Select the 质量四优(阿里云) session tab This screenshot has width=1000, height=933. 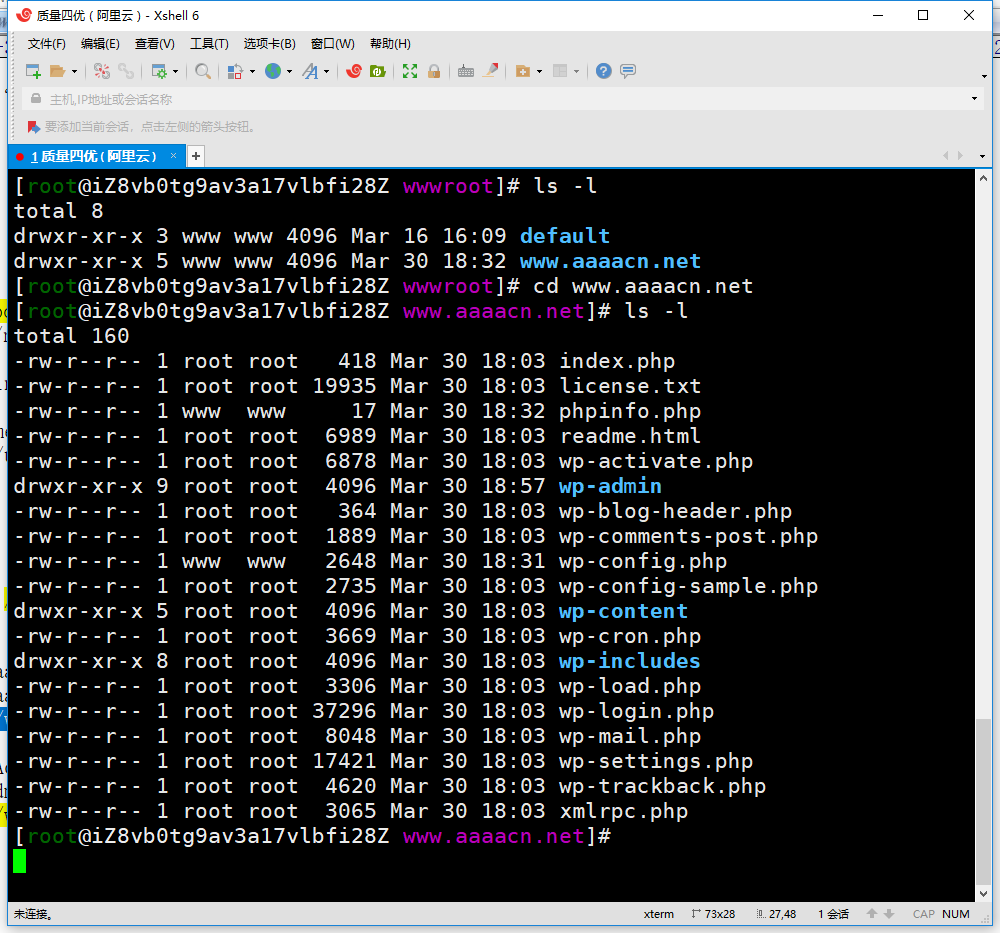pyautogui.click(x=93, y=156)
